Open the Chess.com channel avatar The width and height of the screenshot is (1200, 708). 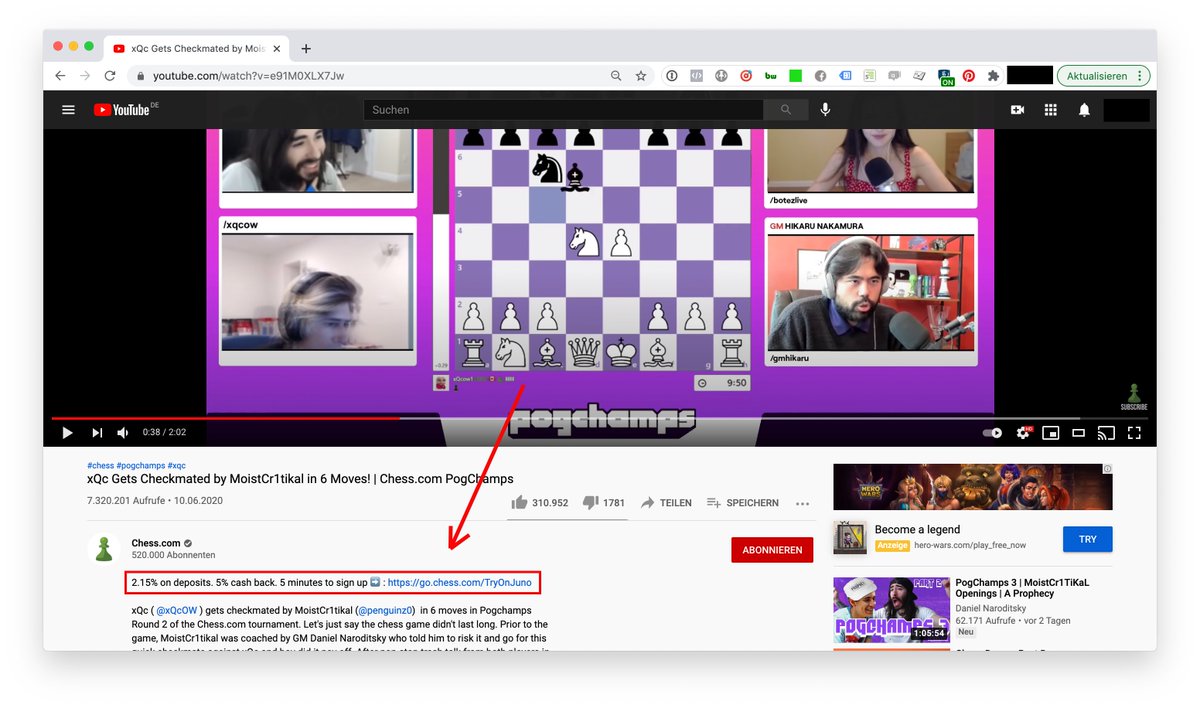(104, 549)
